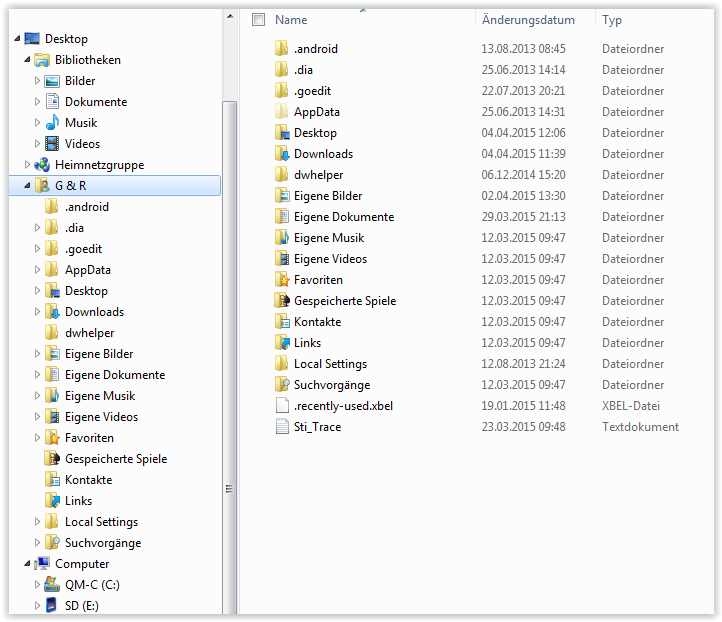
Task: Select Computer in the navigation tree
Action: point(82,564)
